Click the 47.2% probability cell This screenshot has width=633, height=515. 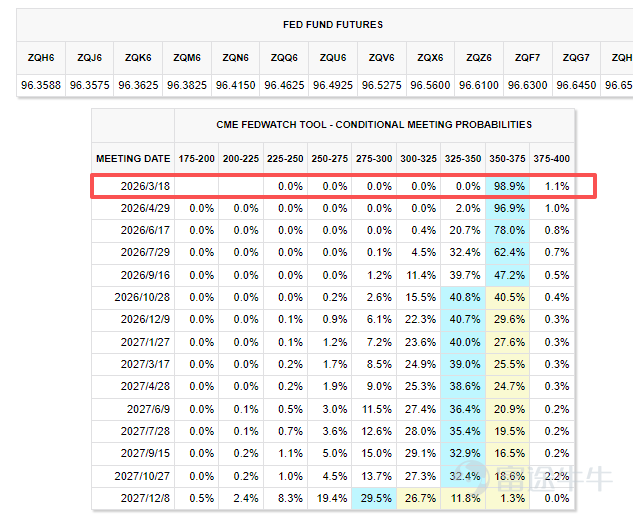coord(507,275)
